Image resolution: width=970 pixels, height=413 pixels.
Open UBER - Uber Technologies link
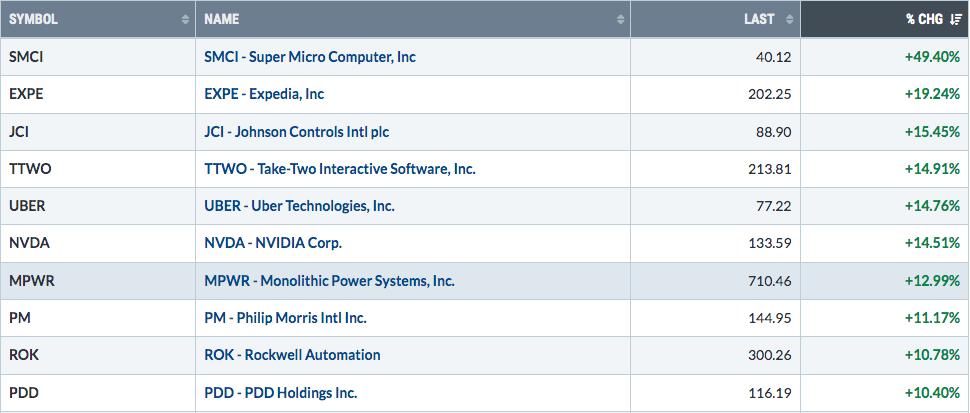[x=299, y=206]
